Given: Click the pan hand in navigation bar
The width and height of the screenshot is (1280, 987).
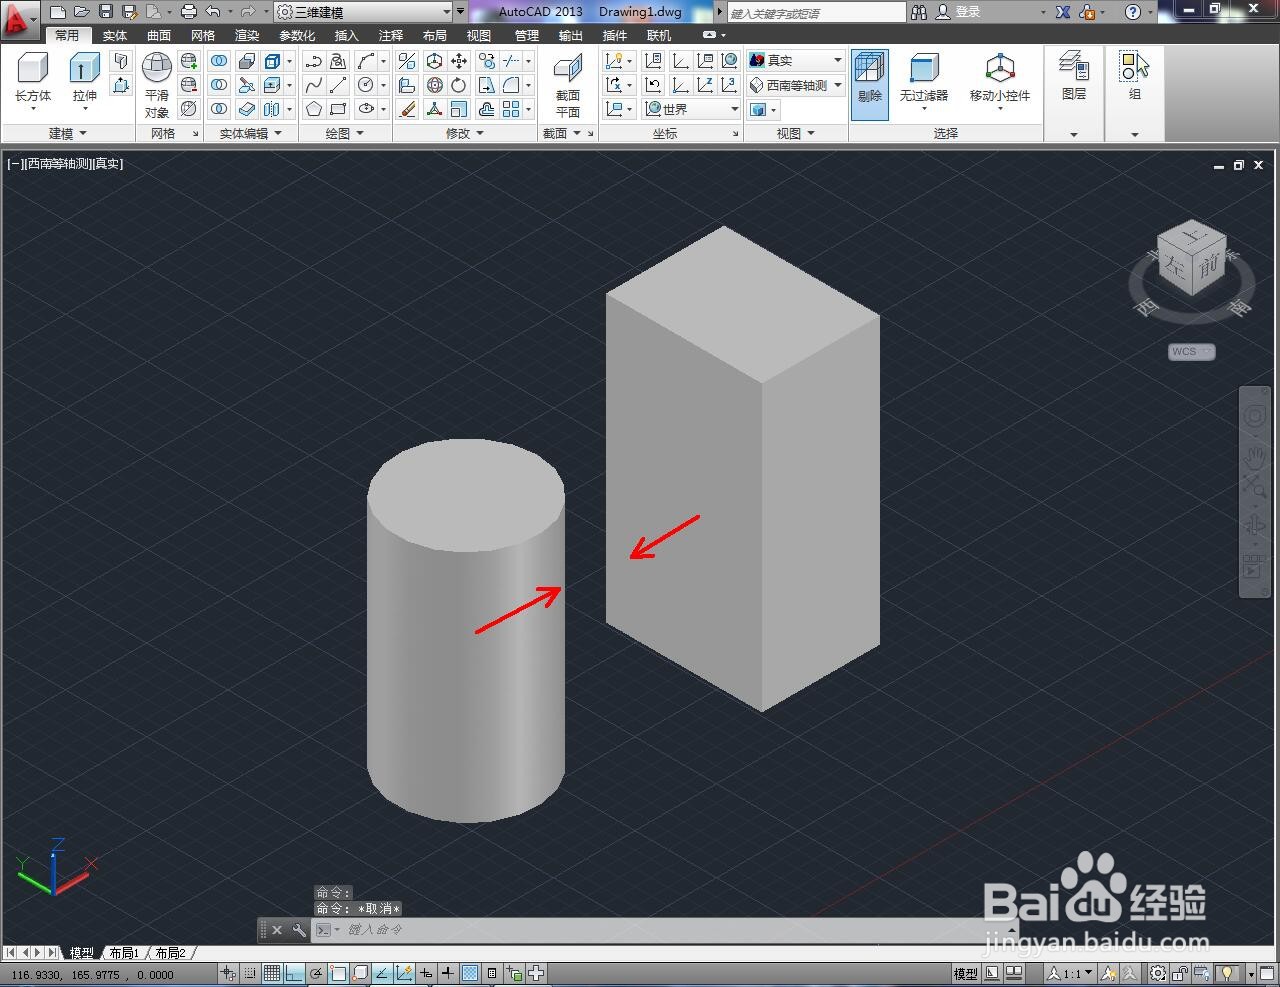Looking at the screenshot, I should pos(1254,456).
